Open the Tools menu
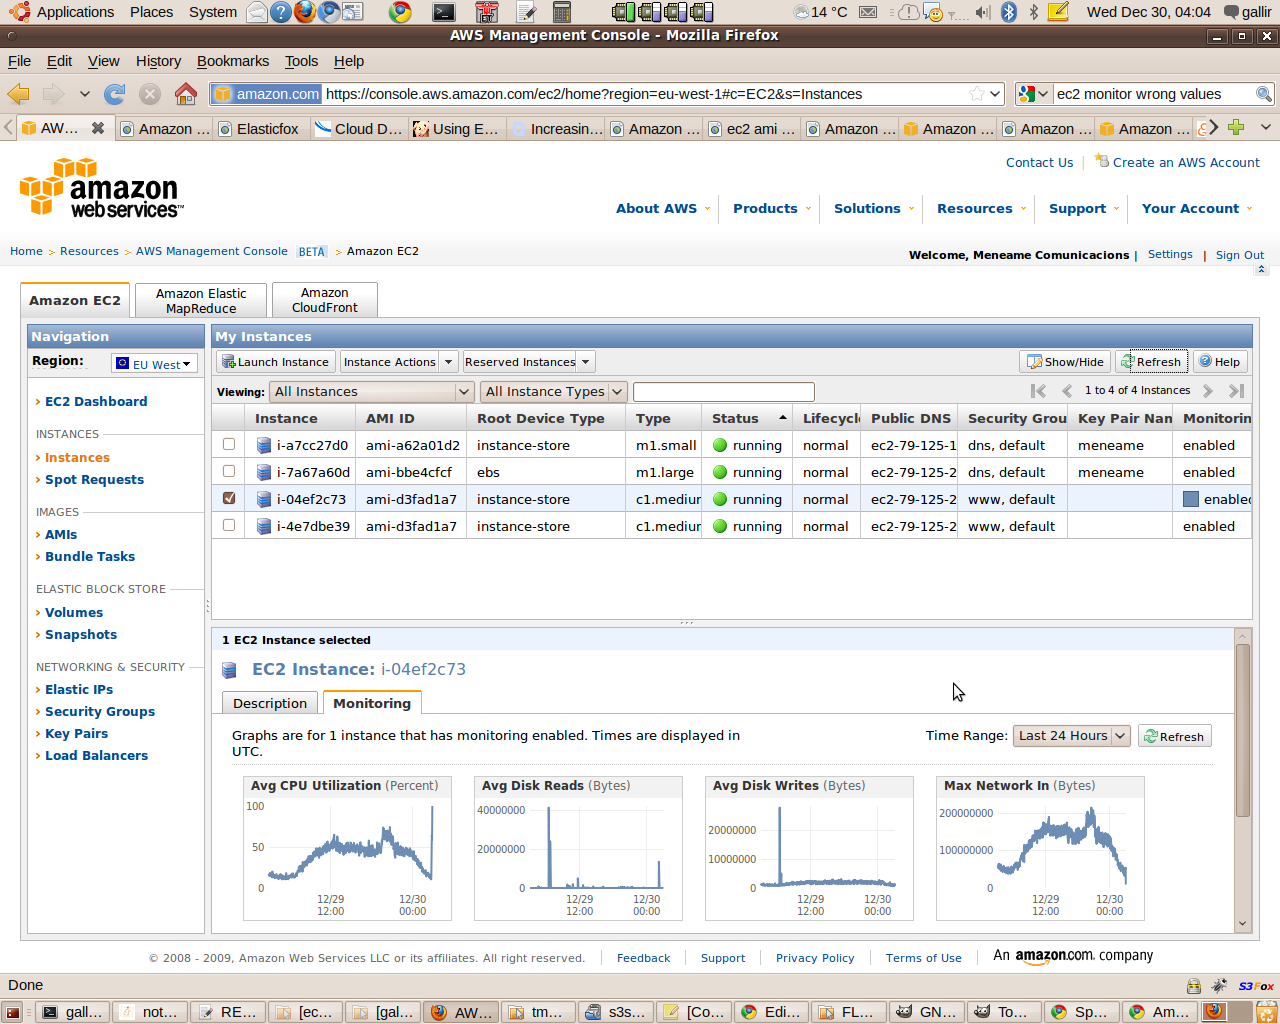The height and width of the screenshot is (1024, 1280). click(x=301, y=61)
